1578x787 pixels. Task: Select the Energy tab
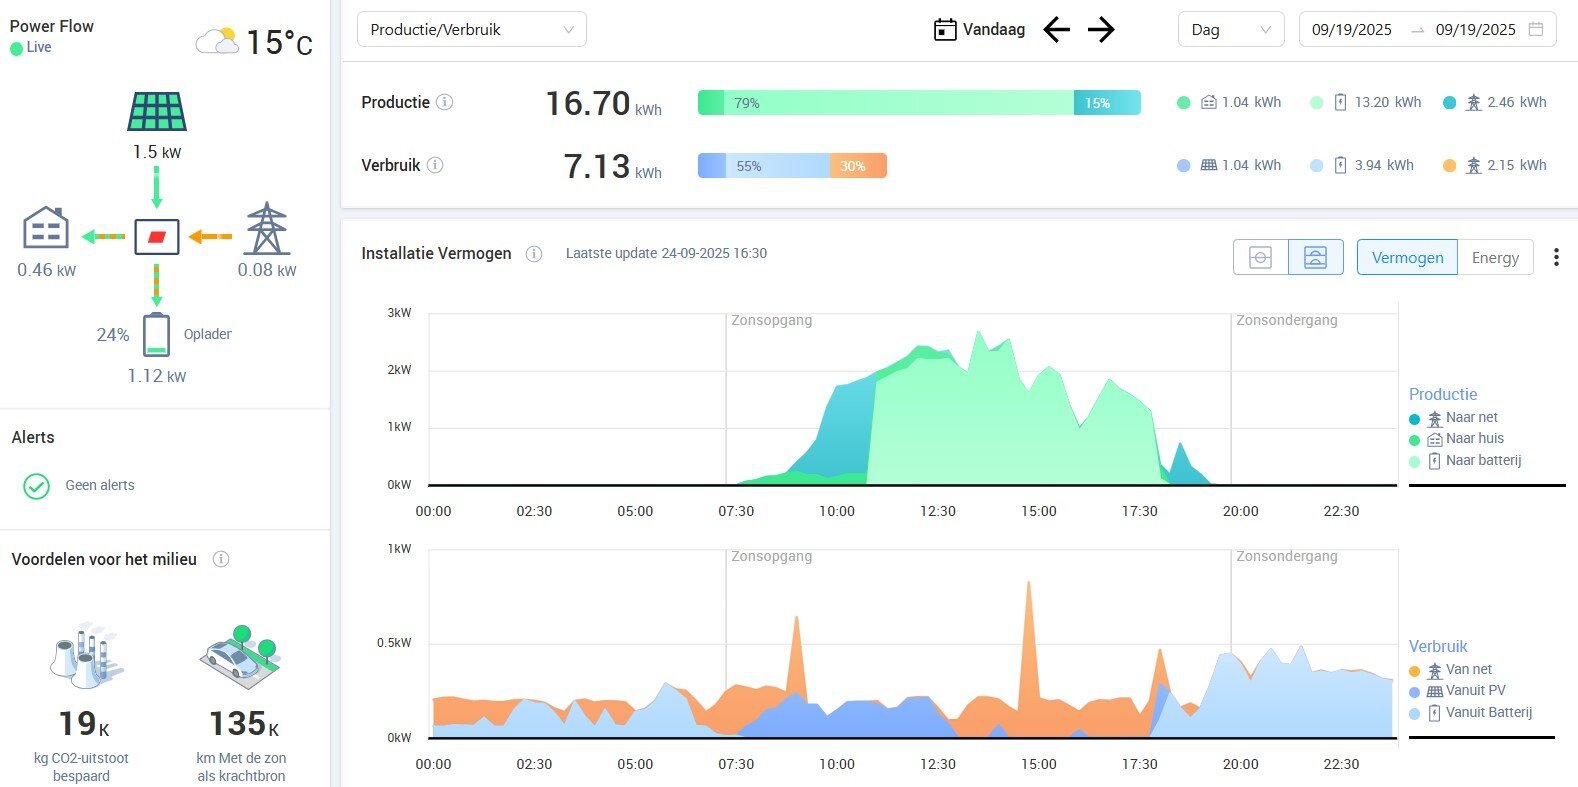(1495, 258)
